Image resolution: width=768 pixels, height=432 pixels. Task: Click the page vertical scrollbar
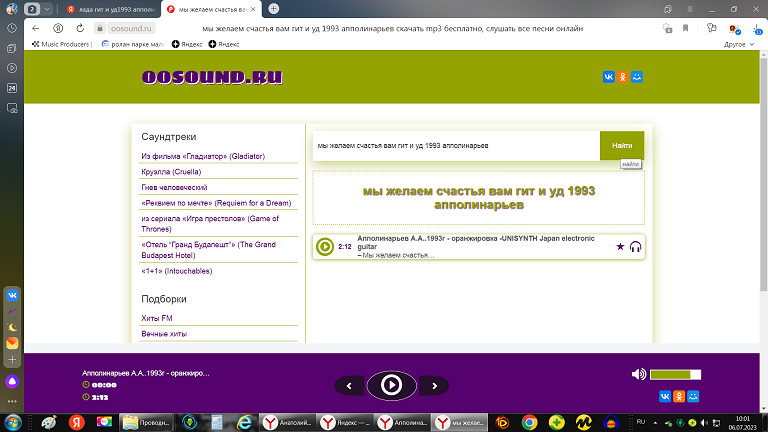click(764, 174)
